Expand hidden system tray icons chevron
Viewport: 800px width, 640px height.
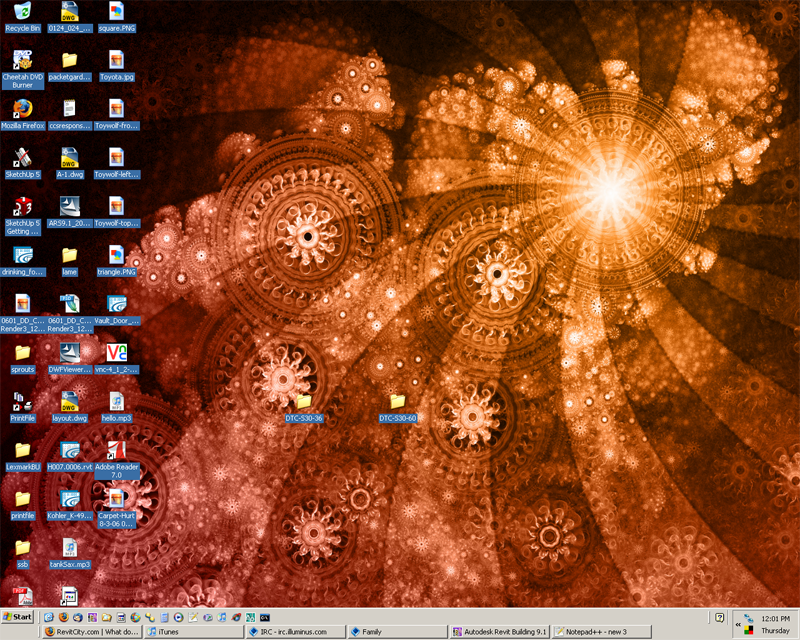click(738, 625)
